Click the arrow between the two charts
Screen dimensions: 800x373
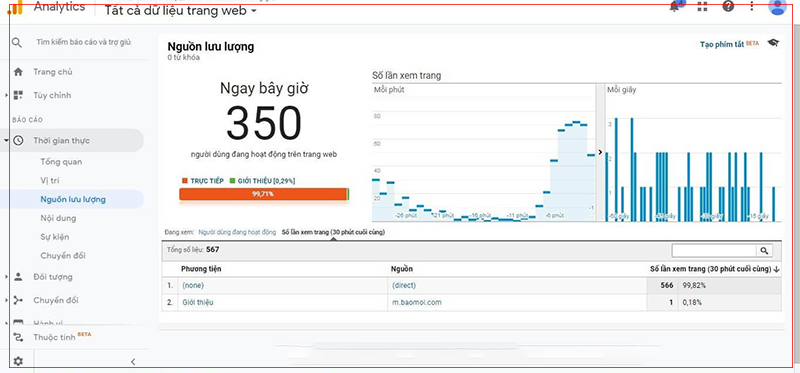coord(601,152)
